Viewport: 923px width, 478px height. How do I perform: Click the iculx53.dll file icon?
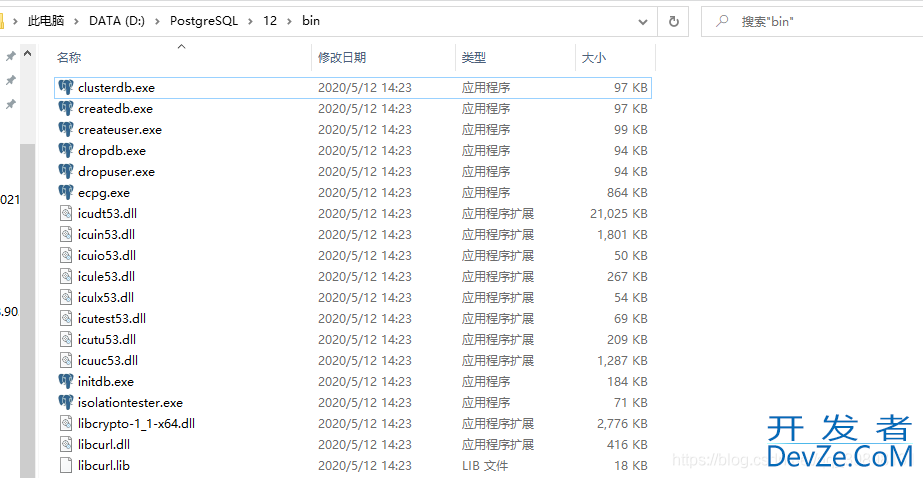66,298
